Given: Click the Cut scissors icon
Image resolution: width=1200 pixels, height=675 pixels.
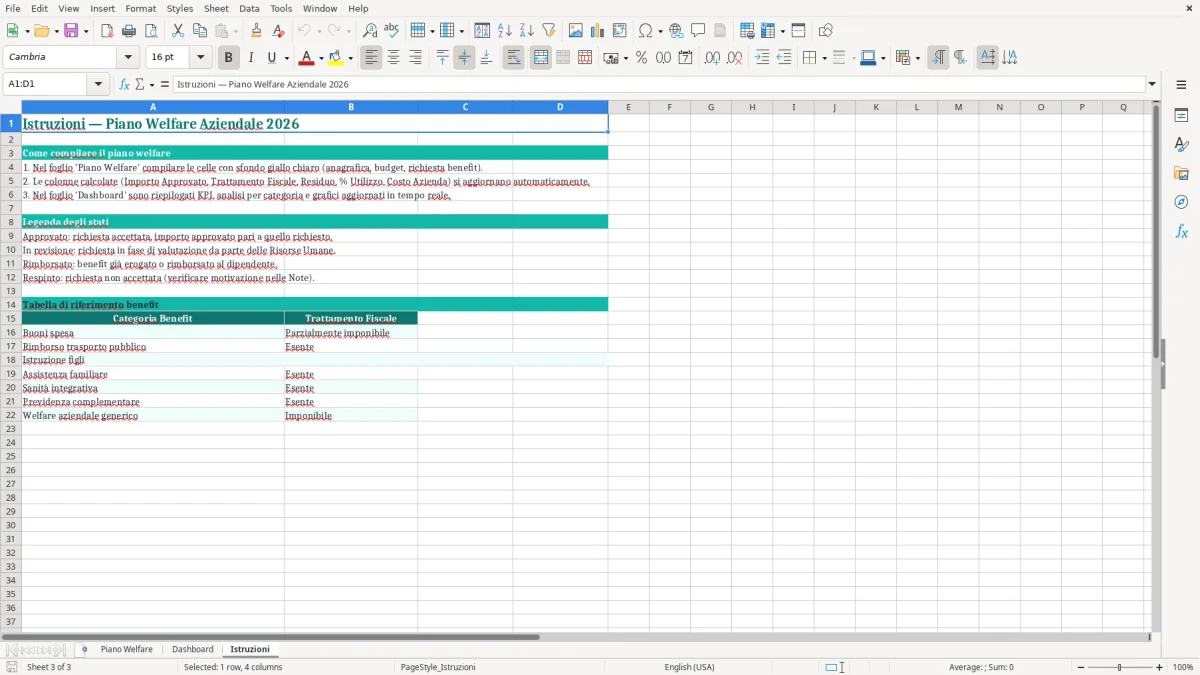Looking at the screenshot, I should coord(178,31).
